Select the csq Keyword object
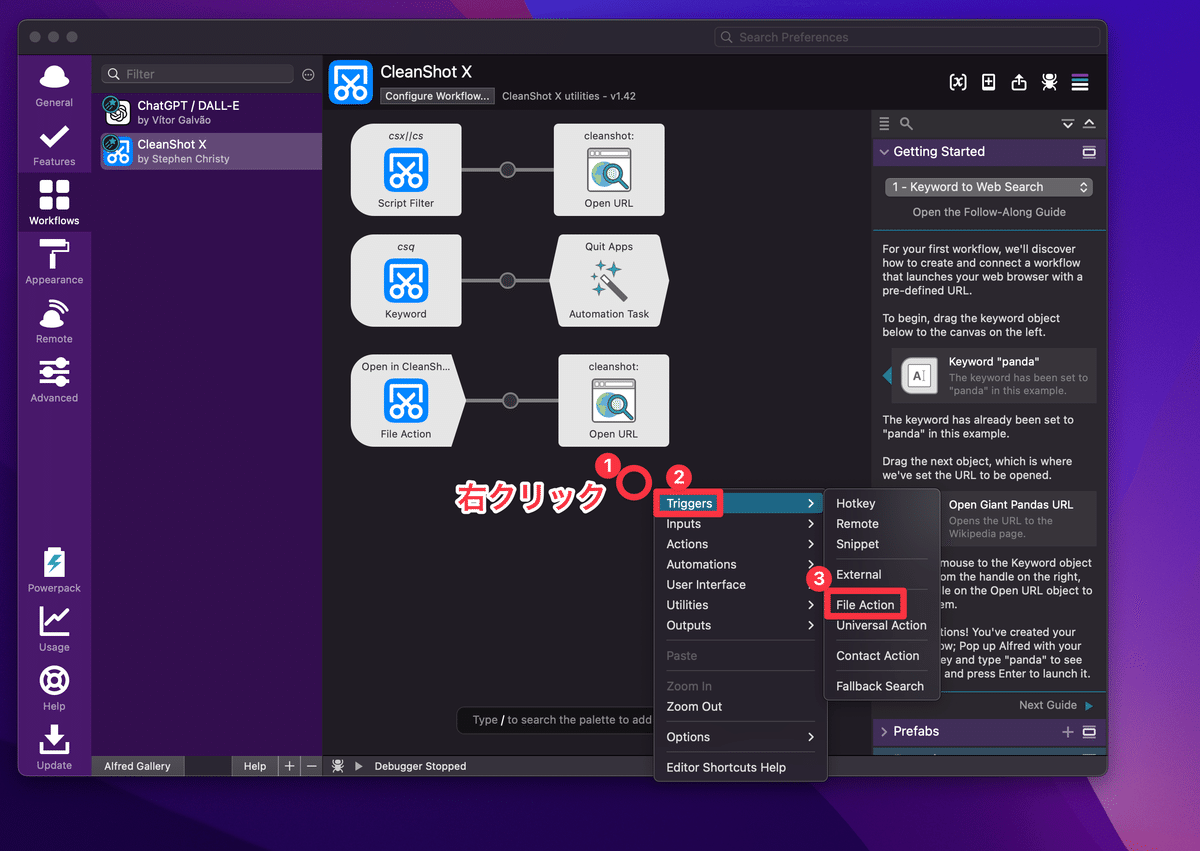 coord(406,280)
